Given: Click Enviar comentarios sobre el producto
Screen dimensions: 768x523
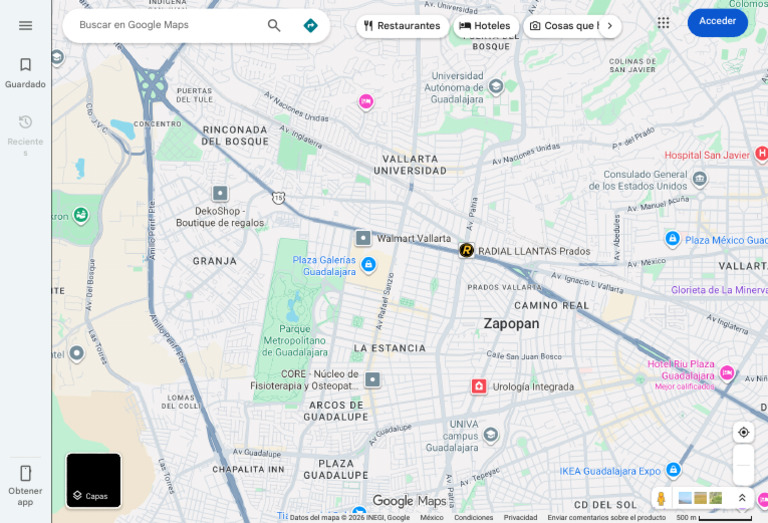Looking at the screenshot, I should pyautogui.click(x=606, y=518).
